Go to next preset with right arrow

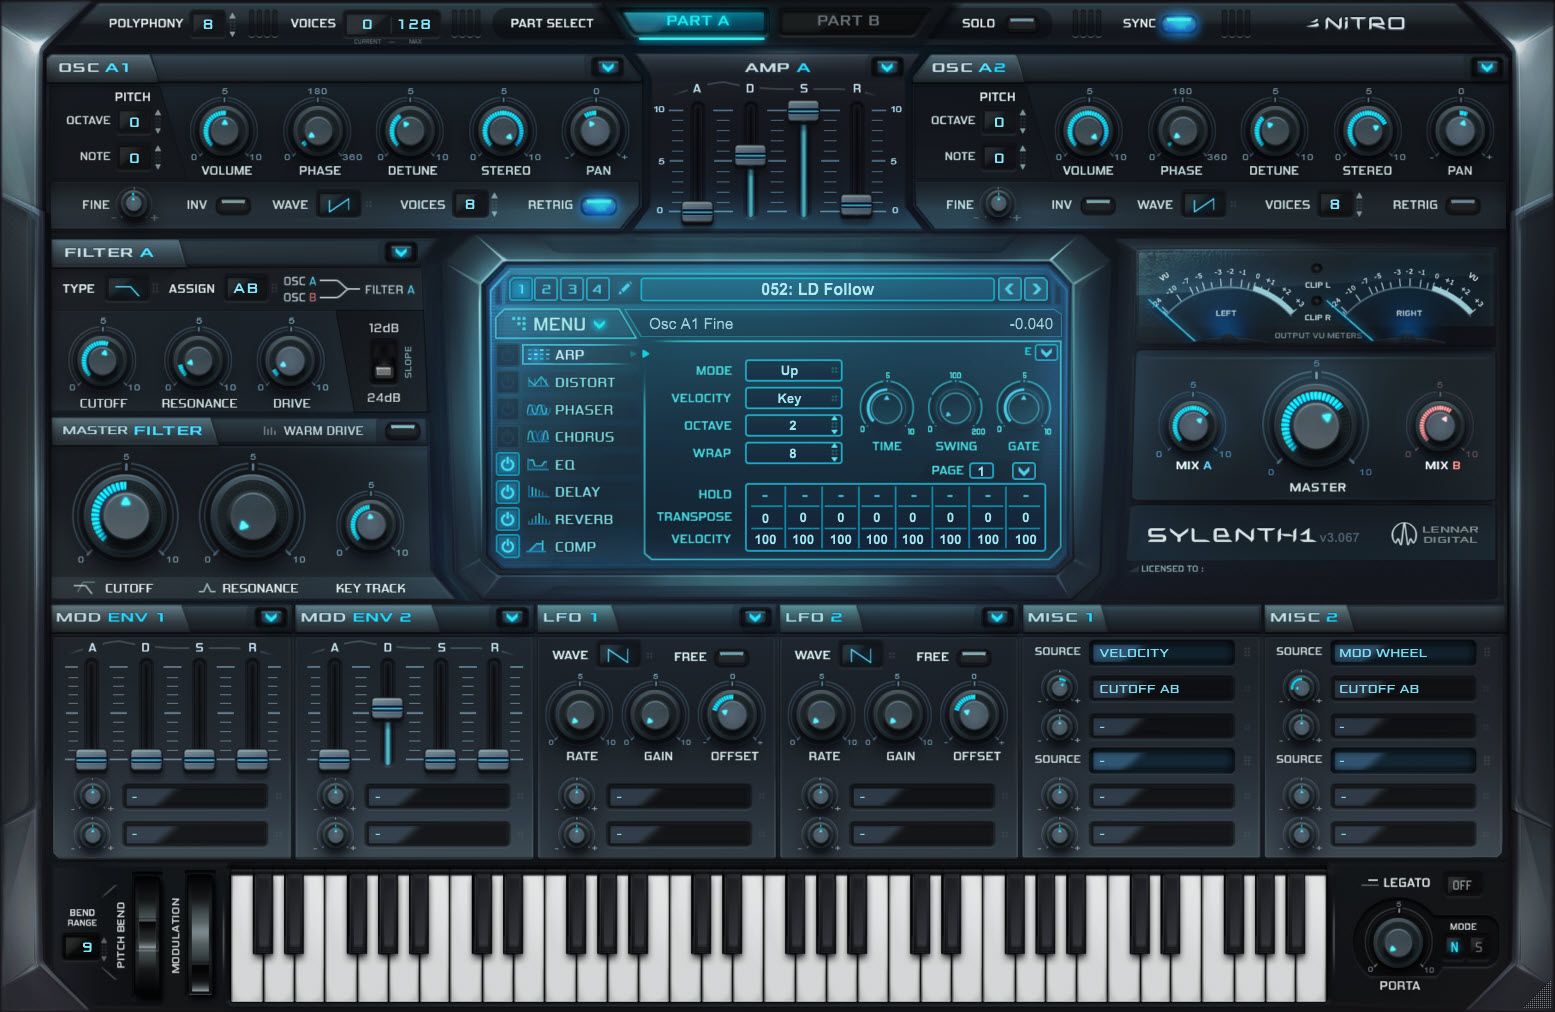pos(1036,289)
